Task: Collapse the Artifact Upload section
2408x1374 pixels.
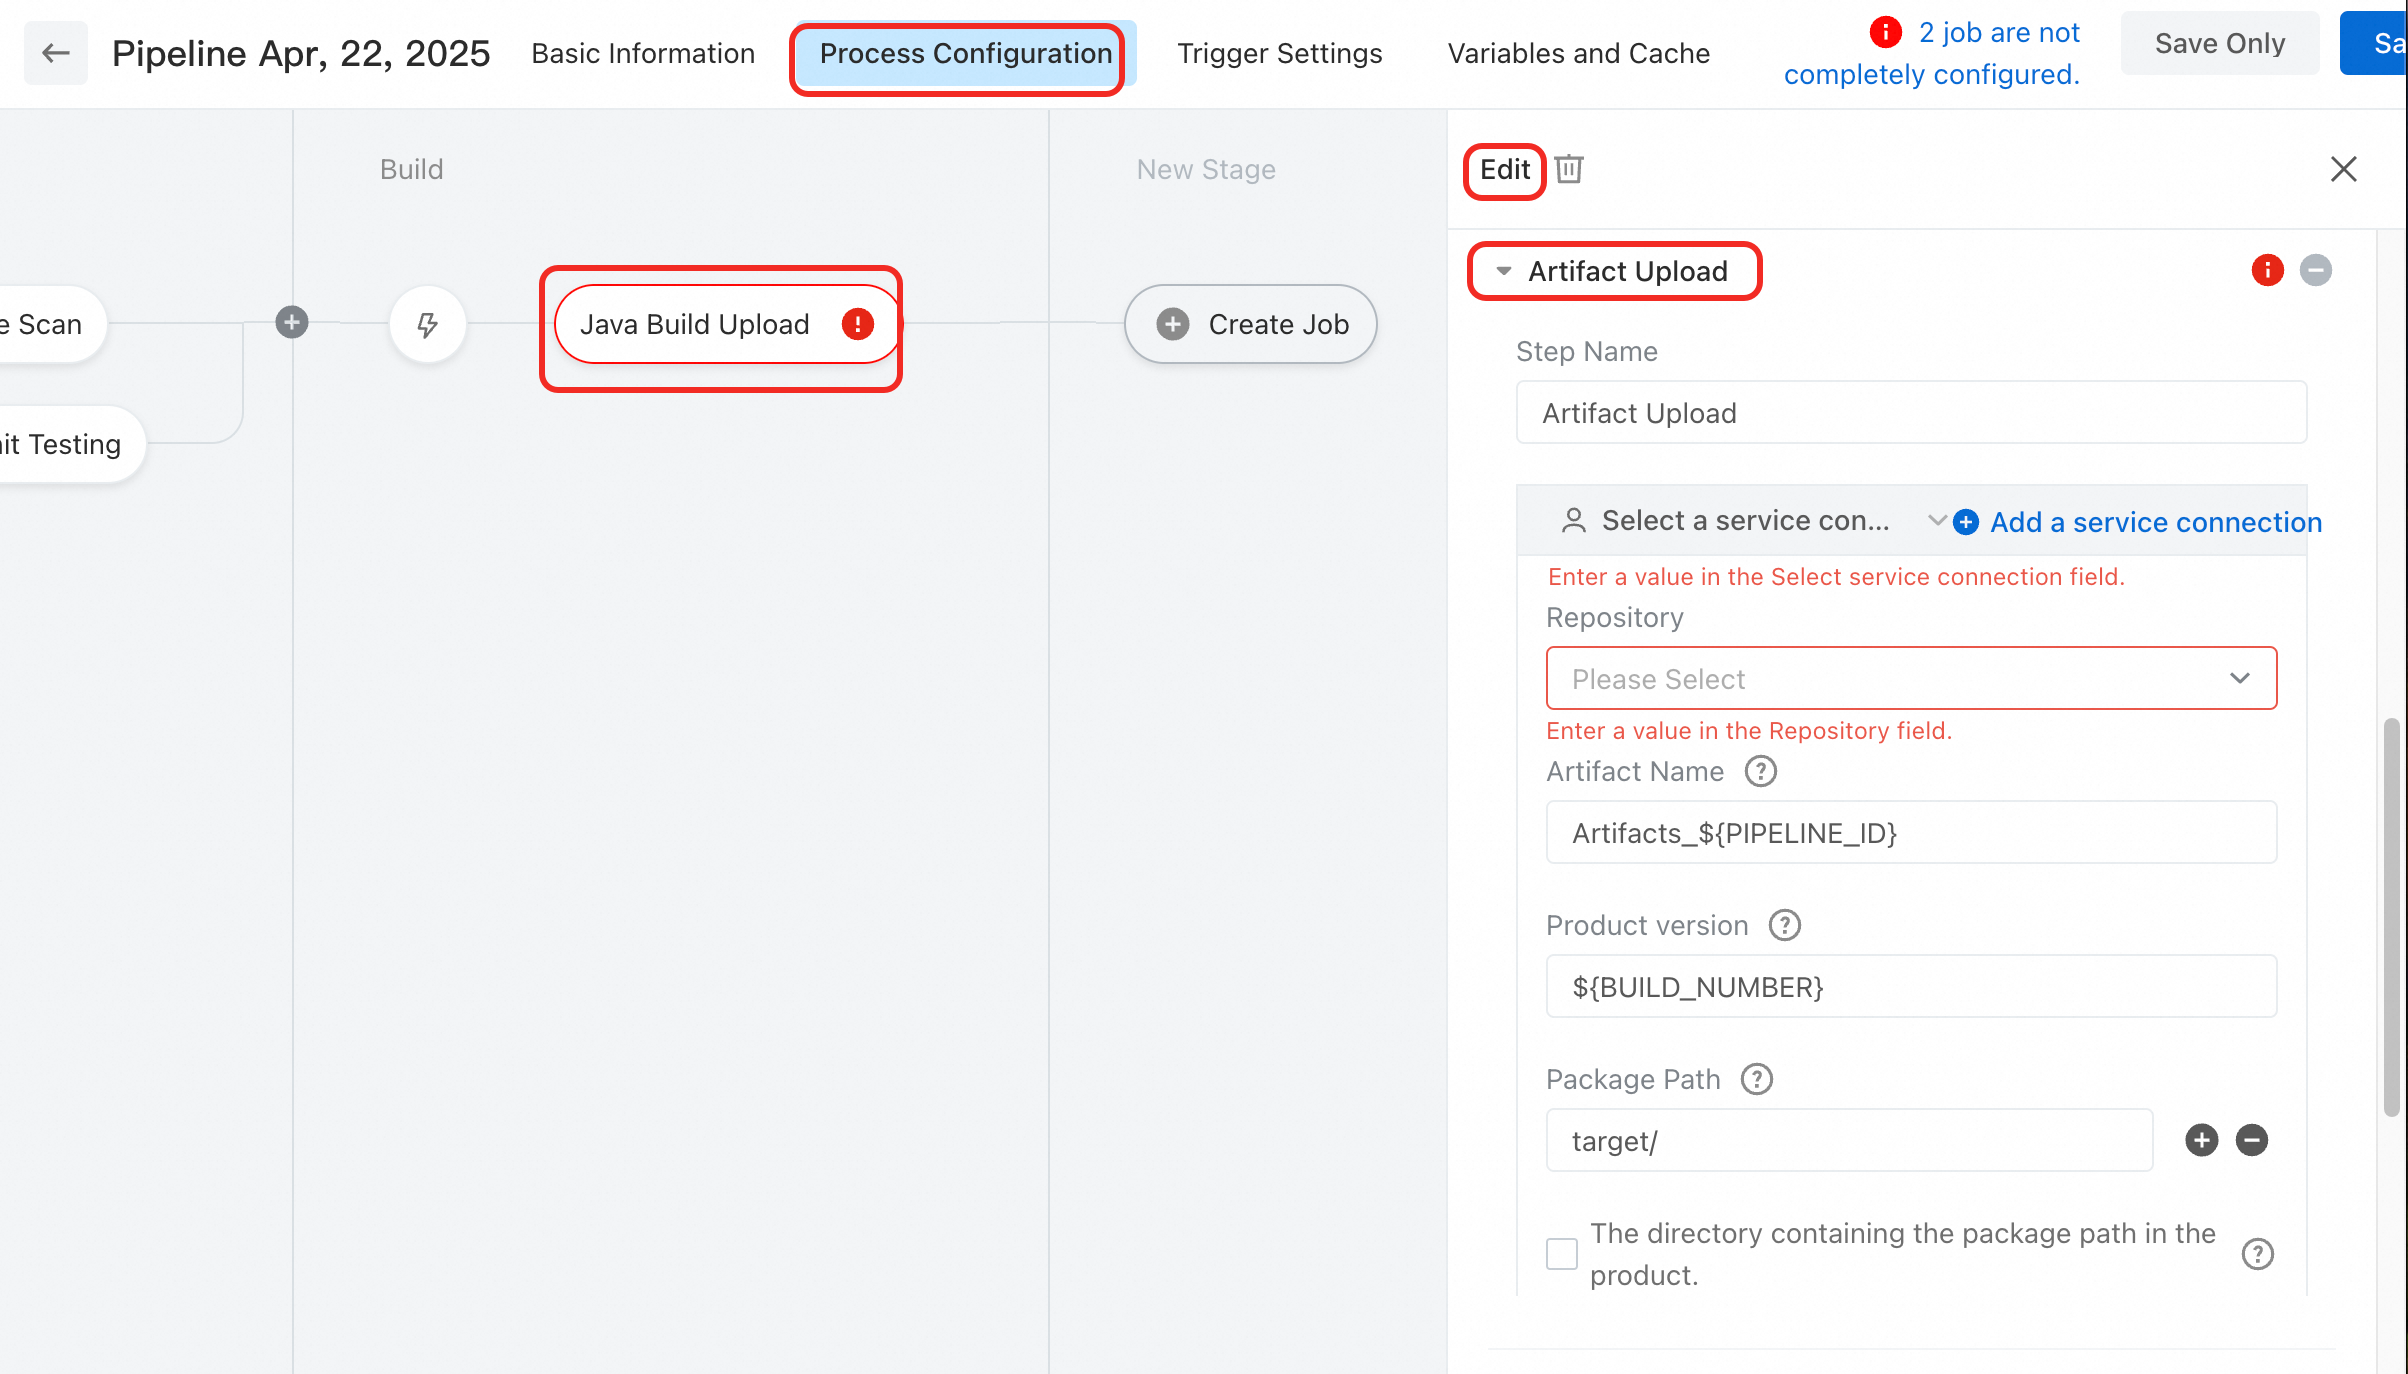Action: pyautogui.click(x=1502, y=270)
